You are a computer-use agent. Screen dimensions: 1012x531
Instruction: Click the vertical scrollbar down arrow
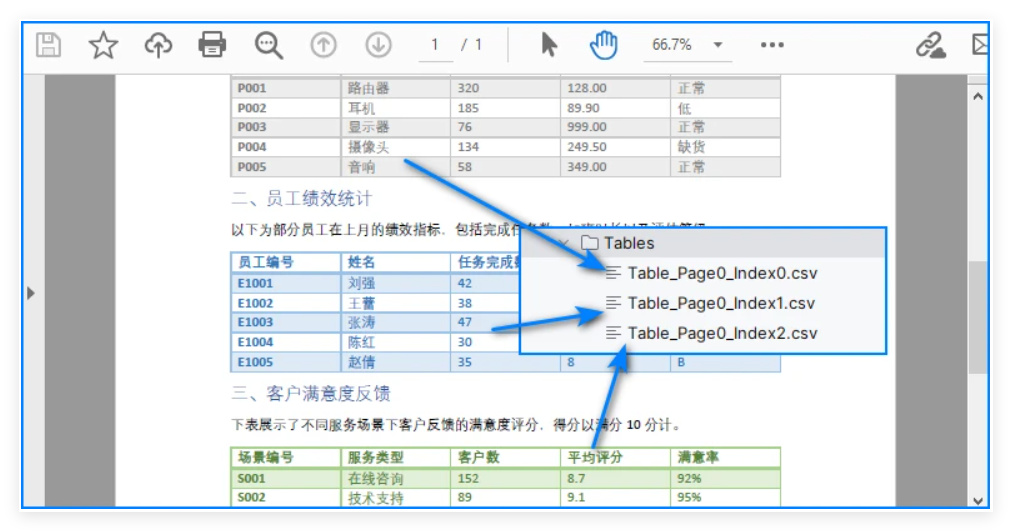click(978, 499)
